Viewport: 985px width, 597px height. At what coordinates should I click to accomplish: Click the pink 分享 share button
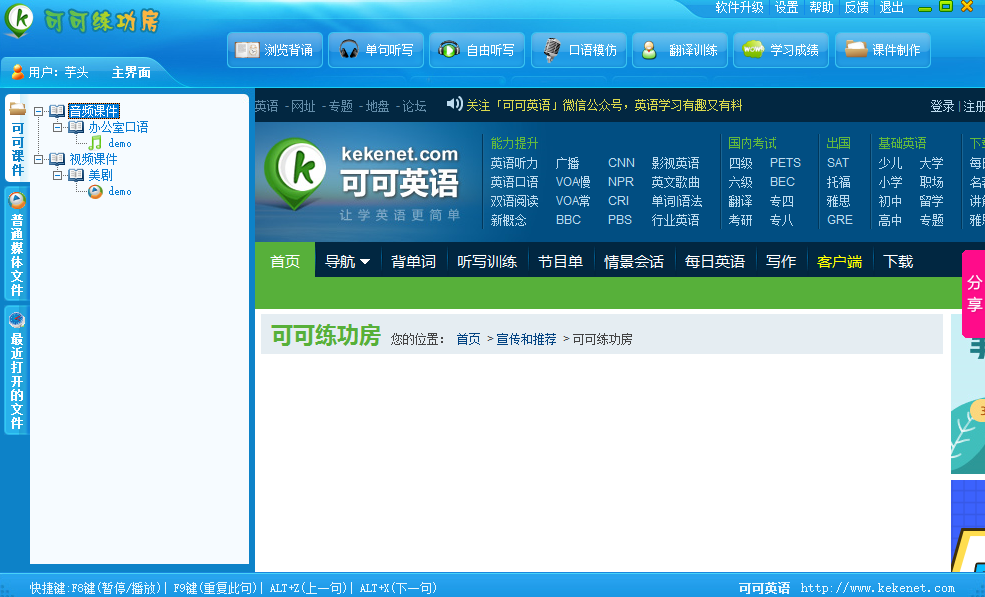pyautogui.click(x=973, y=294)
